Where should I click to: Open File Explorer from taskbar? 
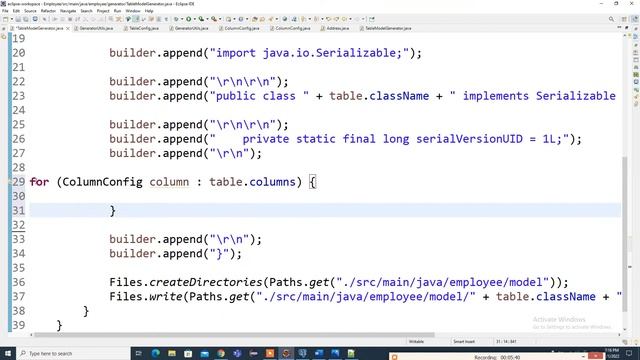172,353
